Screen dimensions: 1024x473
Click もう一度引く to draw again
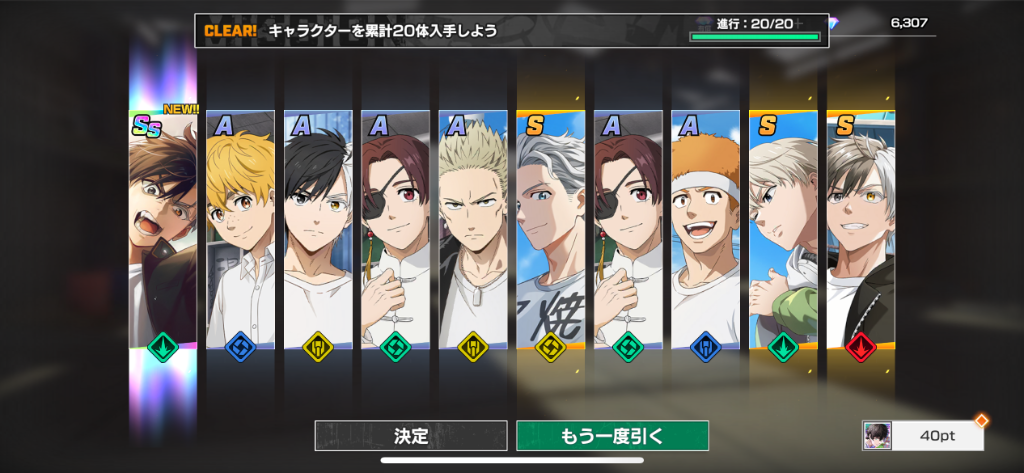(x=612, y=436)
